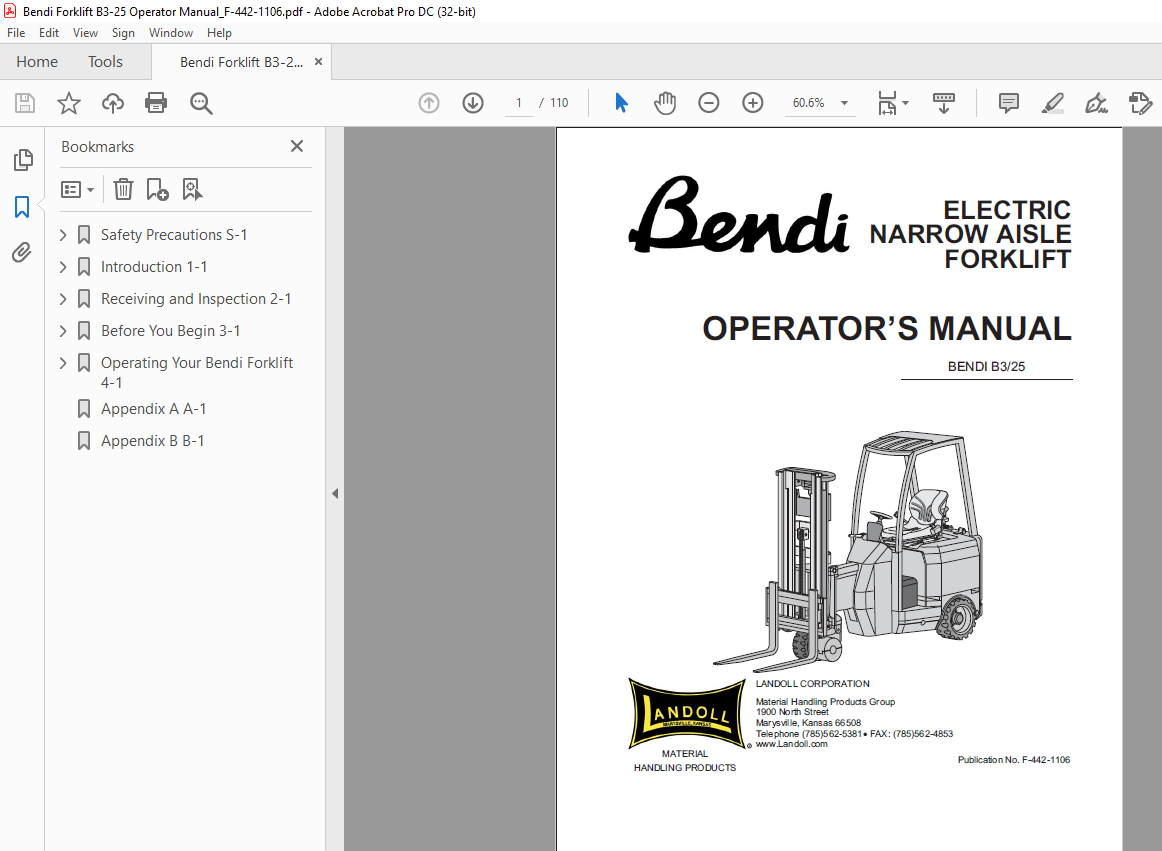
Task: Delete selected bookmark with trash icon
Action: [x=123, y=190]
